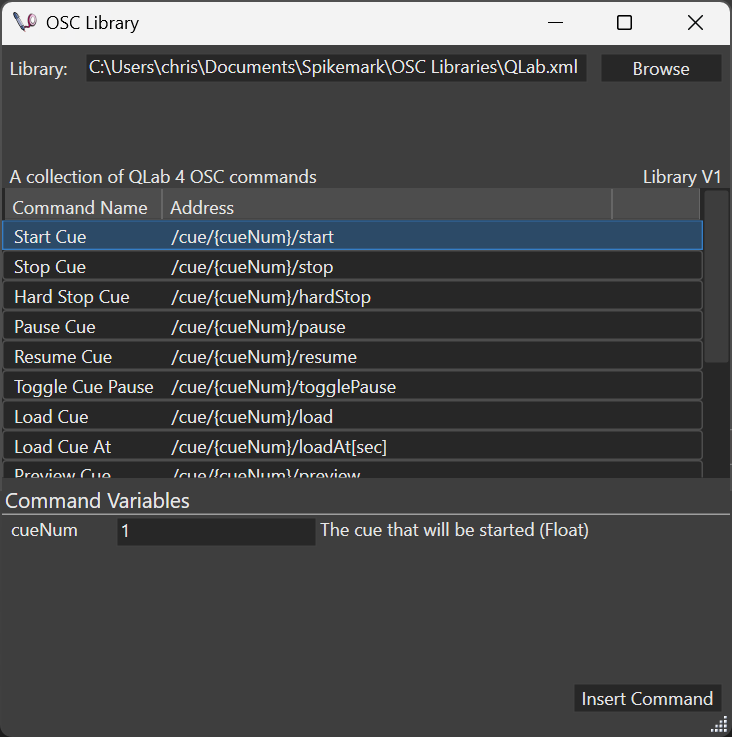
Task: Select the Stop Cue command row
Action: pos(353,267)
